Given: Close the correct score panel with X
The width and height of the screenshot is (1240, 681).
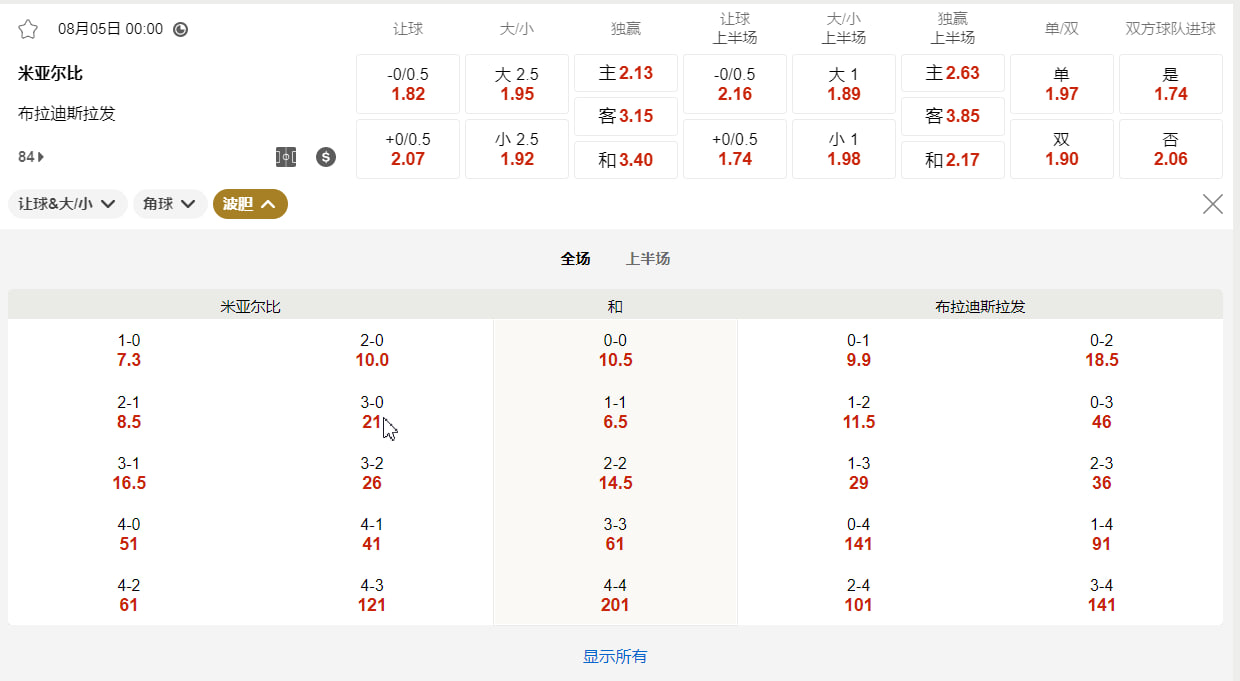Looking at the screenshot, I should 1212,204.
